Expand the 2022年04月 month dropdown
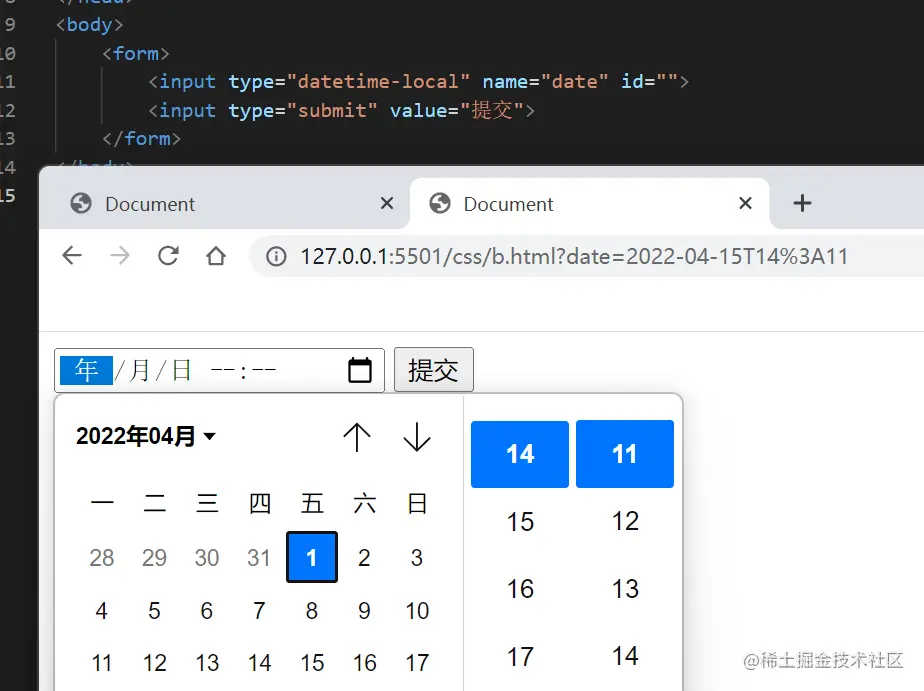Viewport: 924px width, 691px height. click(146, 437)
